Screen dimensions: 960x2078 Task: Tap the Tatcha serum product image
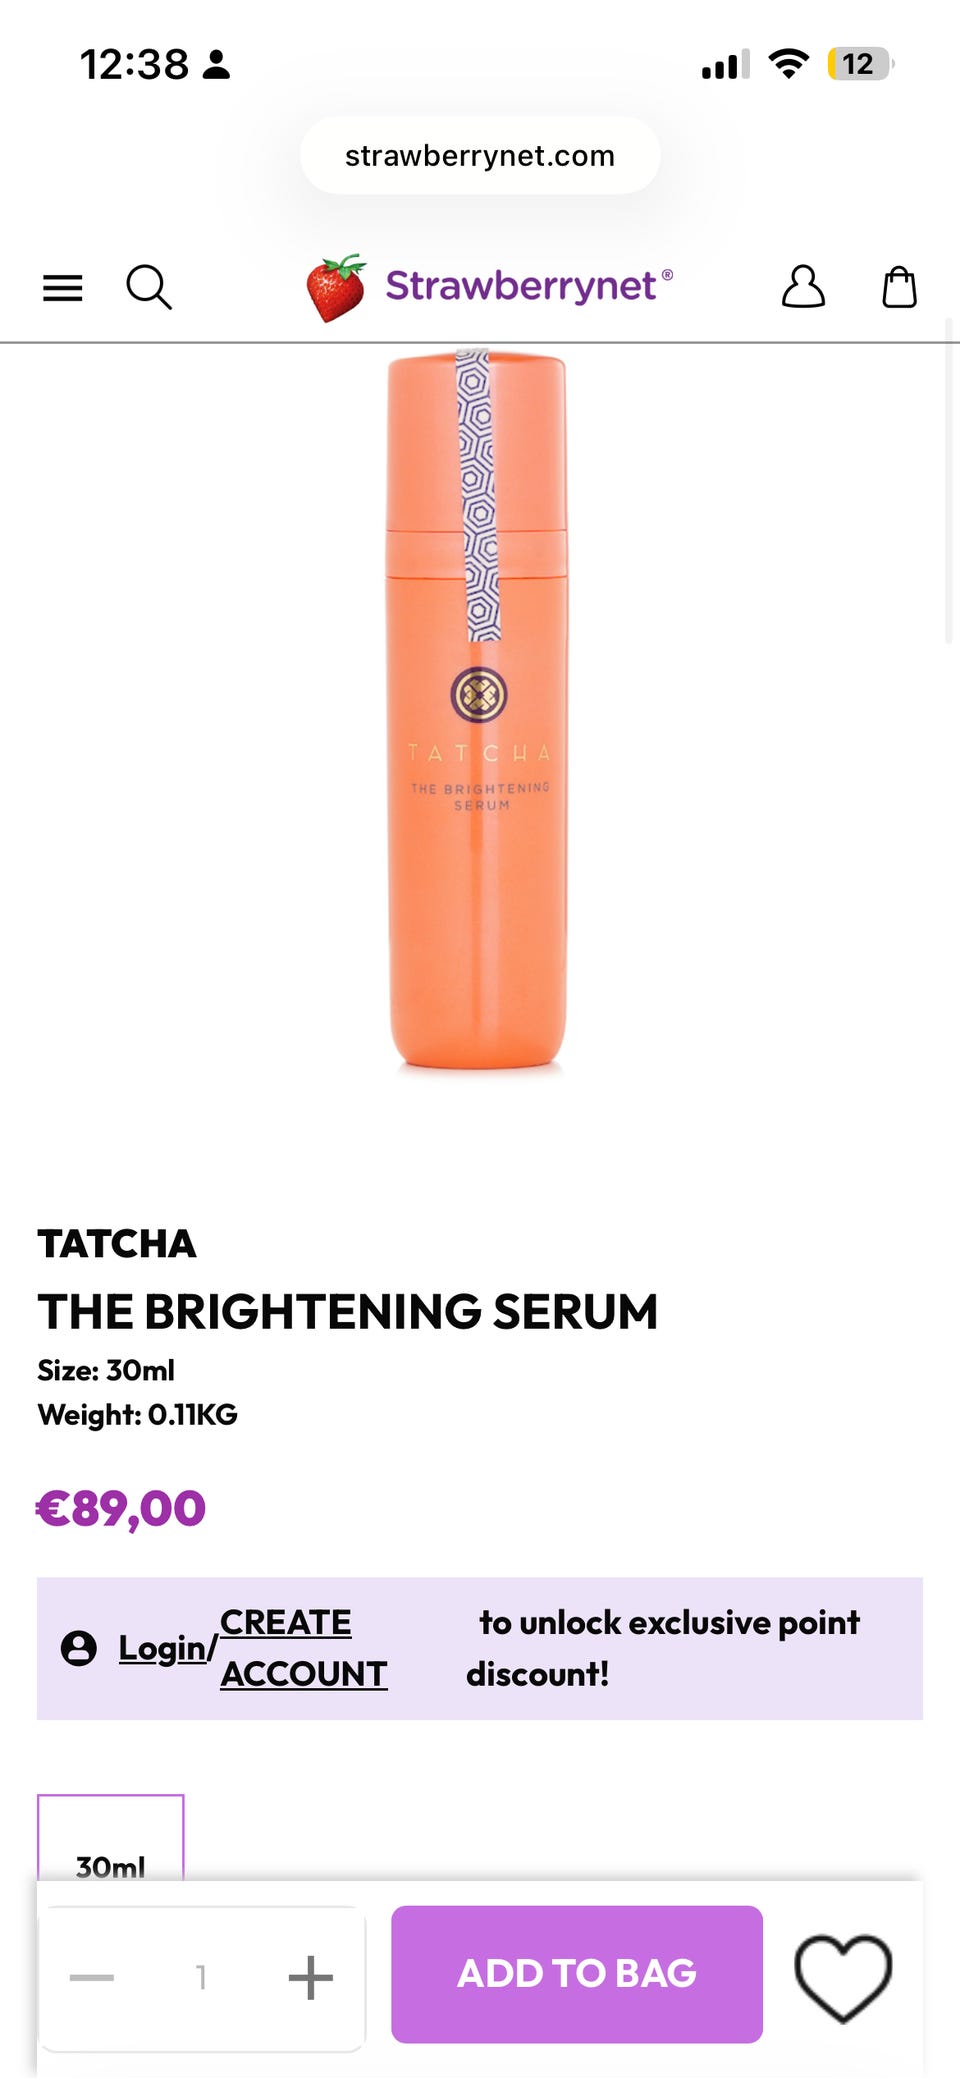(x=478, y=710)
